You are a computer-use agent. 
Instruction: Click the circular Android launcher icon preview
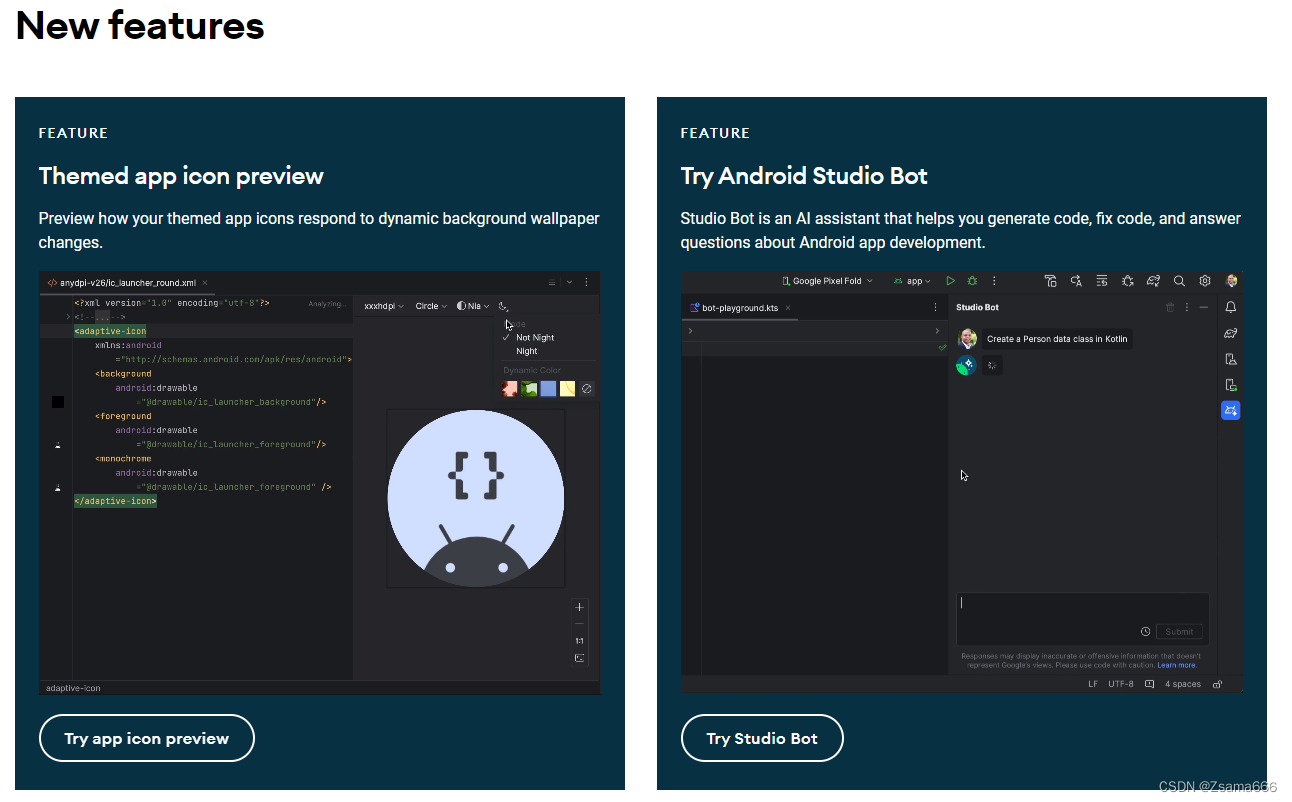476,498
